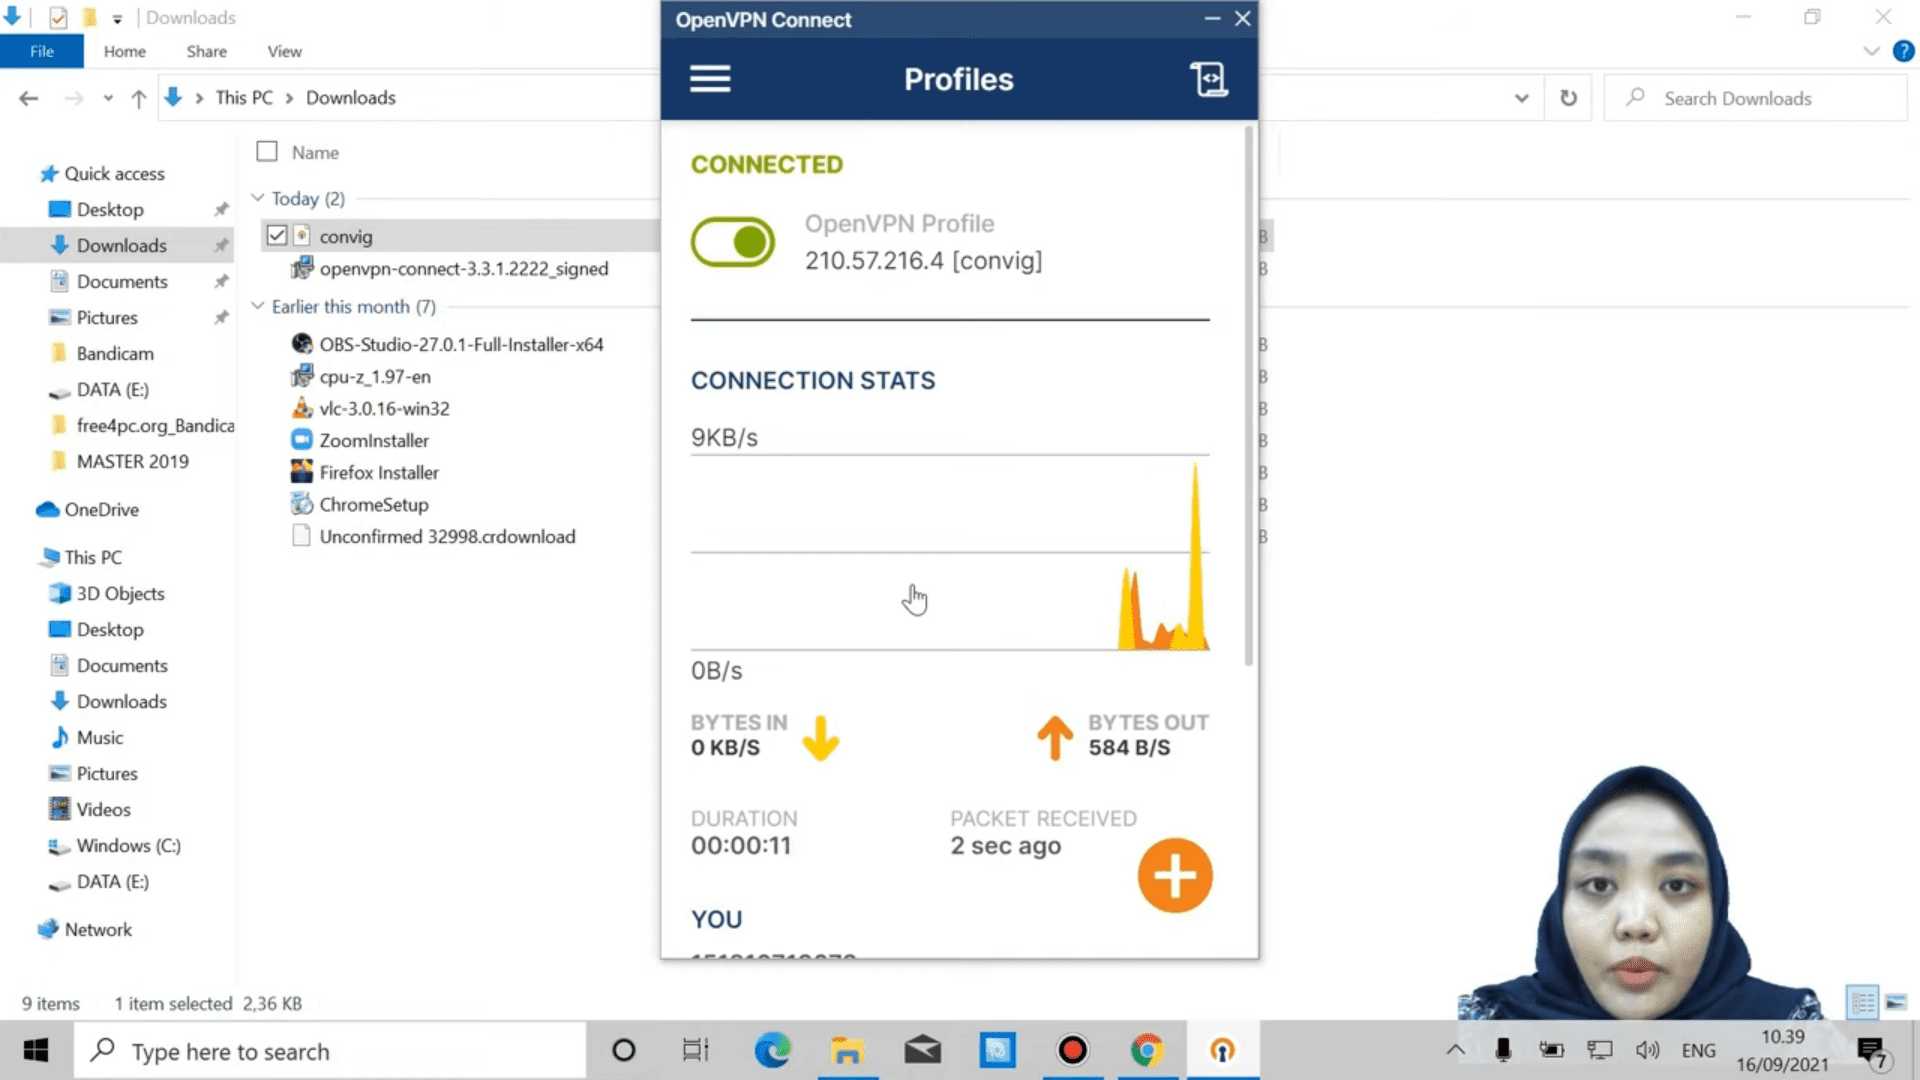Collapse the Today group

[258, 198]
